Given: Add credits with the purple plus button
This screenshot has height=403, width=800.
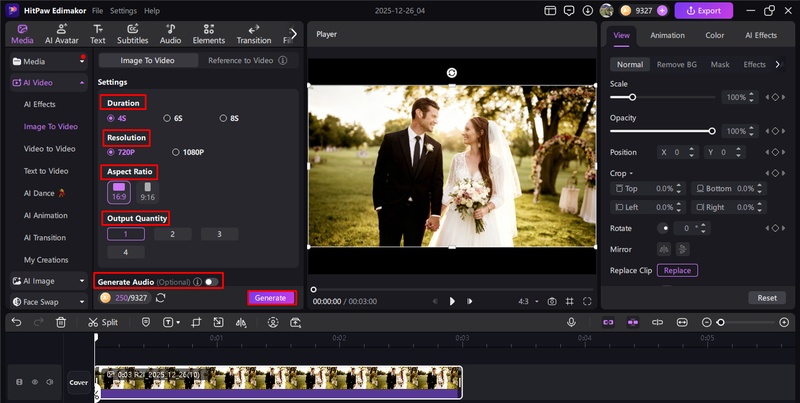Looking at the screenshot, I should click(x=662, y=11).
